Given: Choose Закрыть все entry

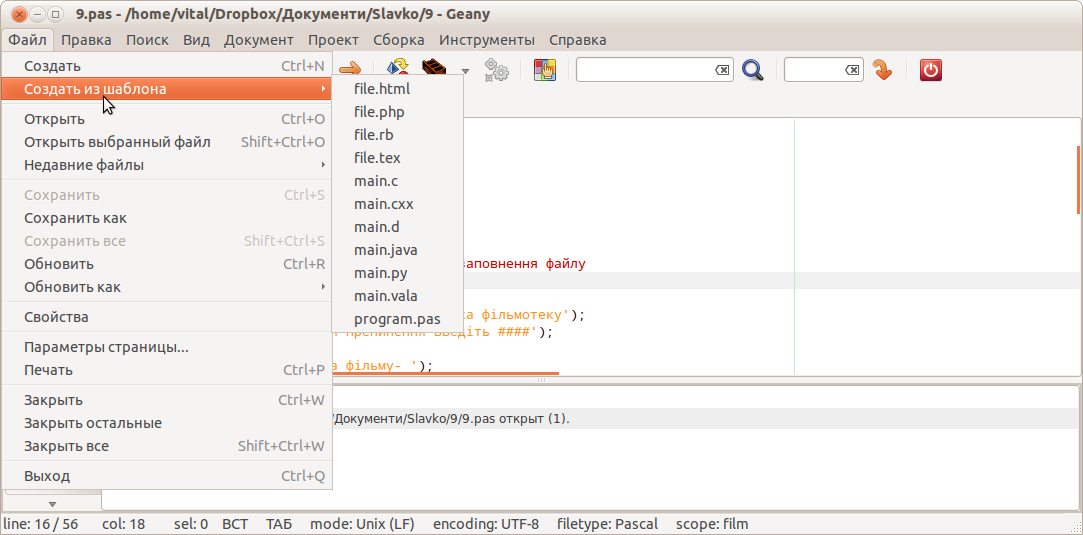Looking at the screenshot, I should [167, 446].
